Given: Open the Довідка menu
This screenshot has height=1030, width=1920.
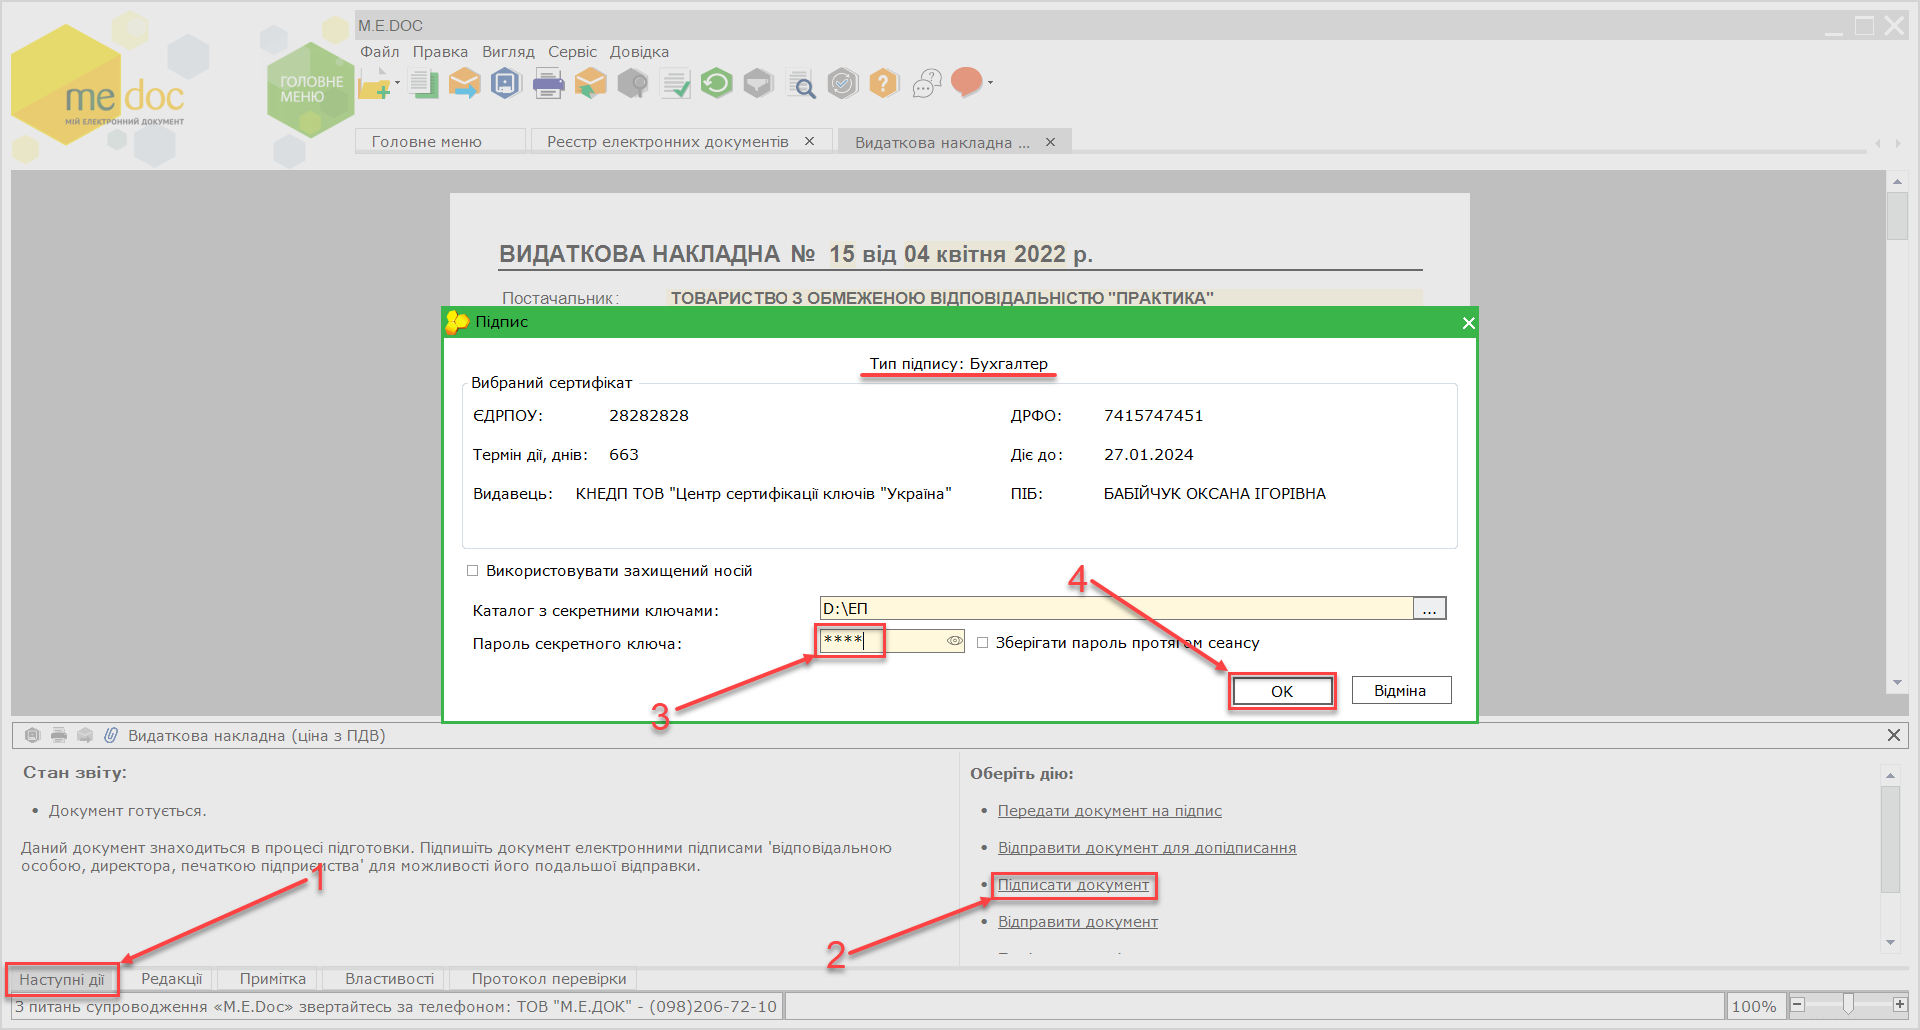Looking at the screenshot, I should click(x=639, y=52).
